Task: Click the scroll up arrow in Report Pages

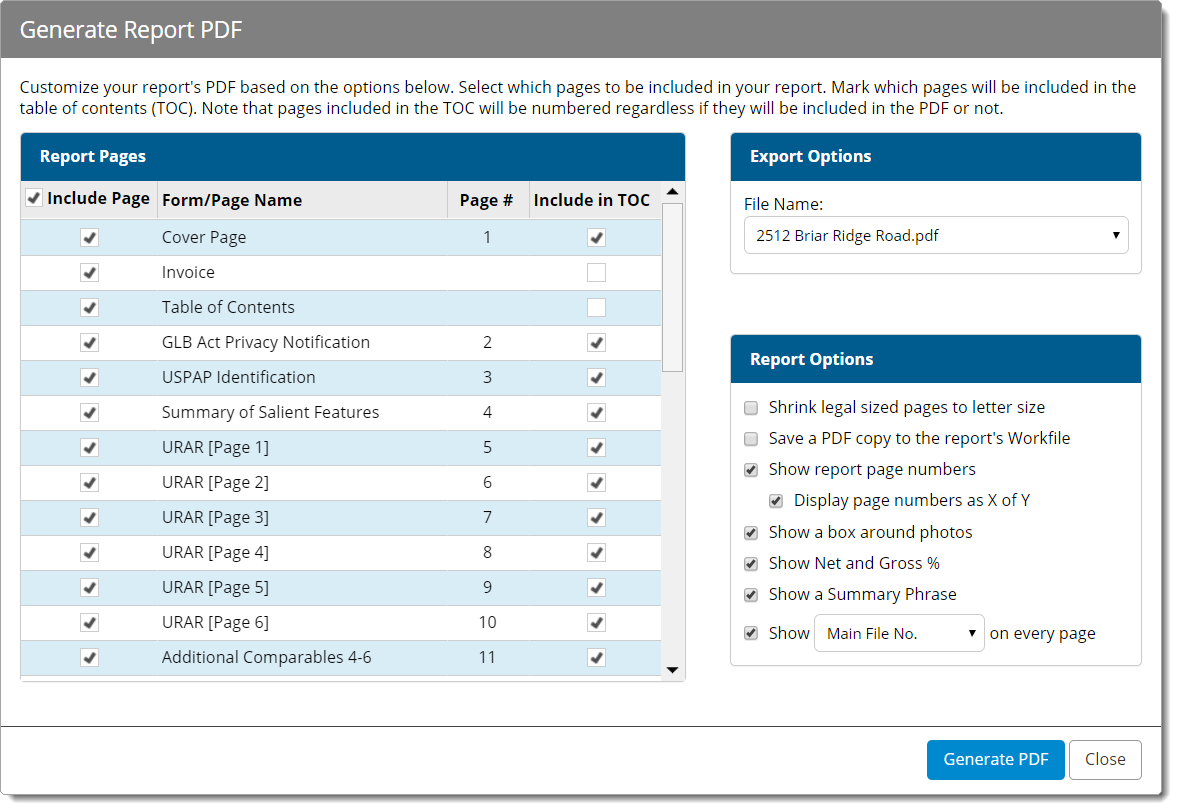Action: (x=672, y=192)
